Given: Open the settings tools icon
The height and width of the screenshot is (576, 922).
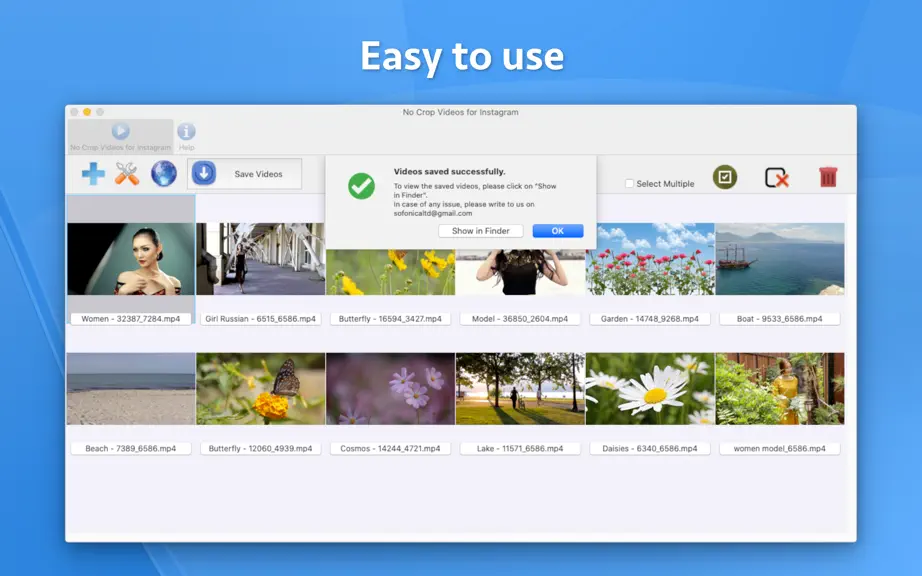Looking at the screenshot, I should (127, 174).
